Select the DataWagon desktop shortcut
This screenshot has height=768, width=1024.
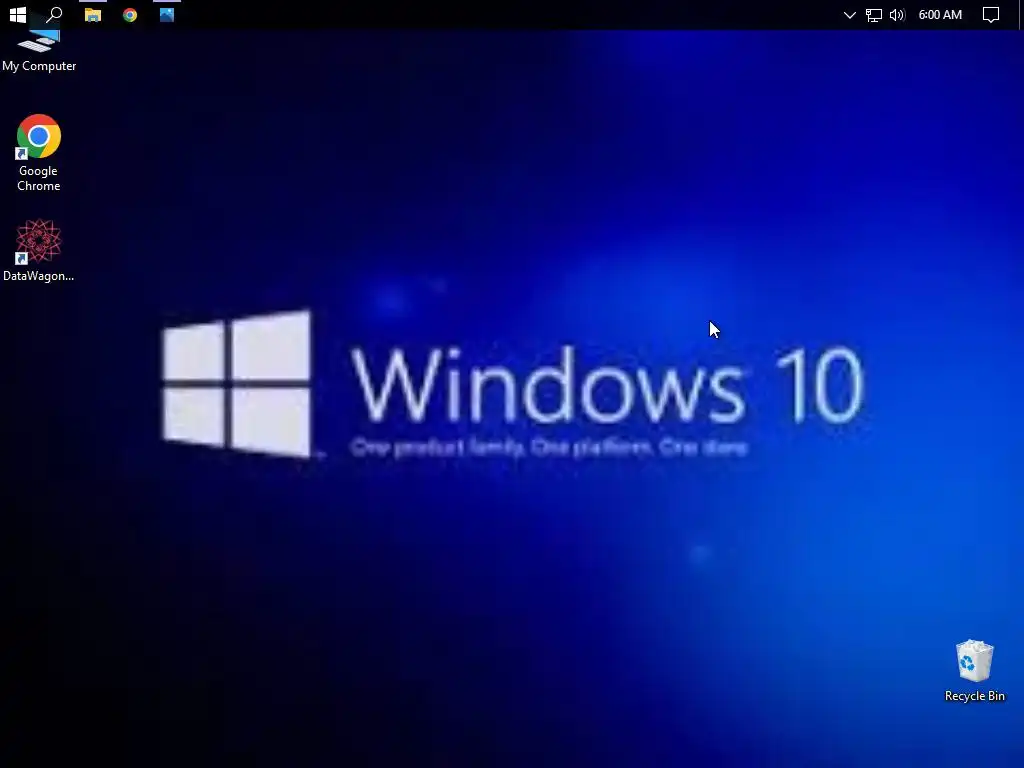click(39, 251)
